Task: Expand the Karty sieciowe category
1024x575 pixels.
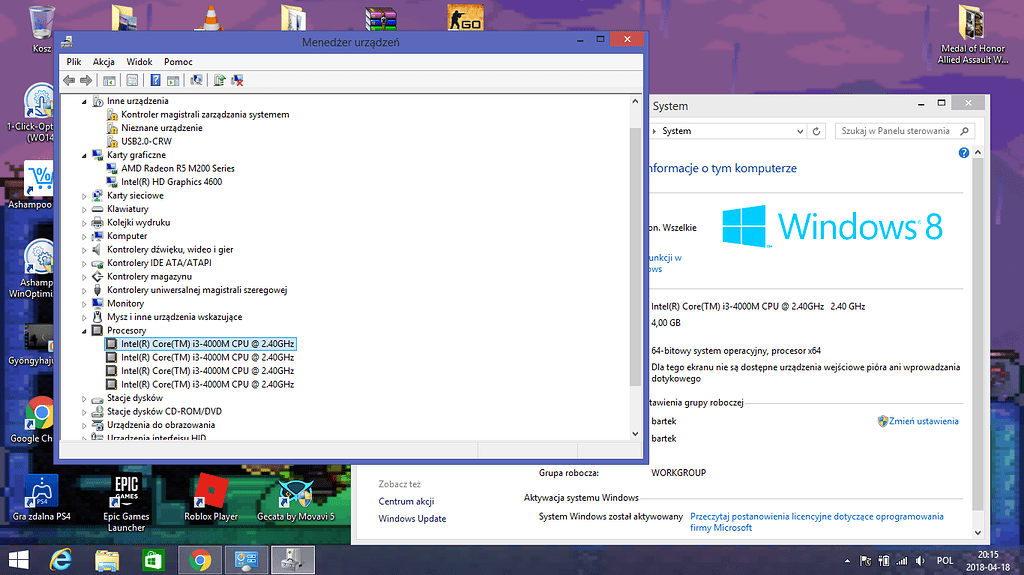Action: [85, 196]
